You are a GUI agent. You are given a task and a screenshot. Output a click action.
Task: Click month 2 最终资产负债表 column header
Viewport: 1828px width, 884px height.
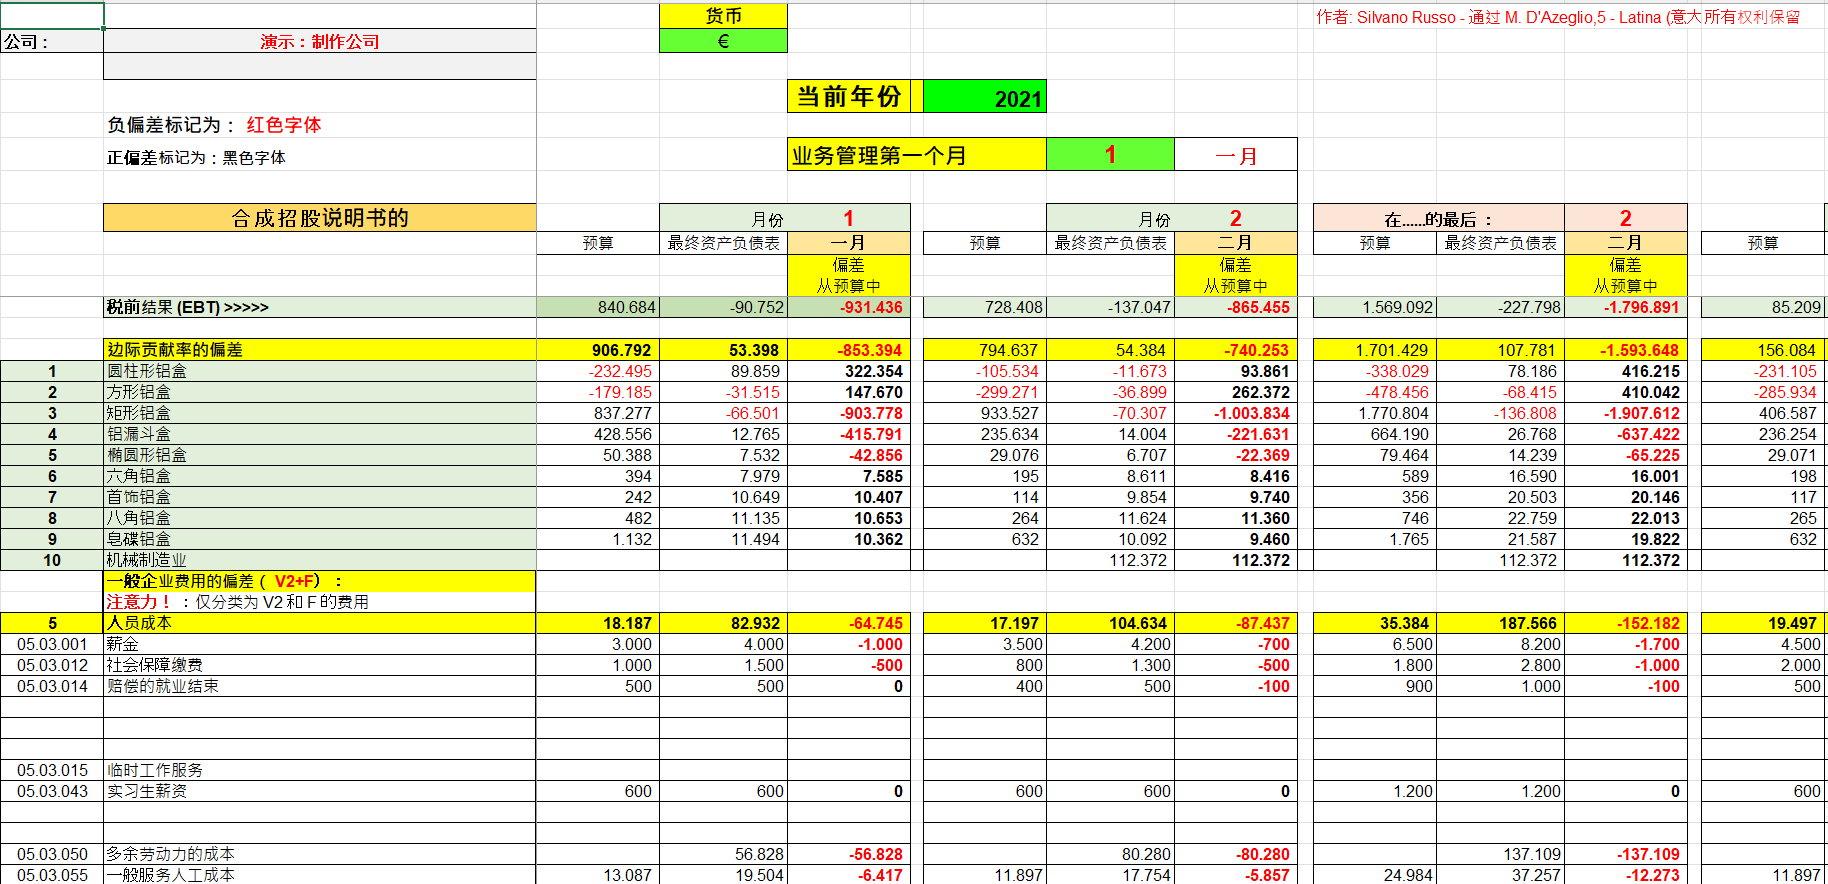tap(1110, 242)
